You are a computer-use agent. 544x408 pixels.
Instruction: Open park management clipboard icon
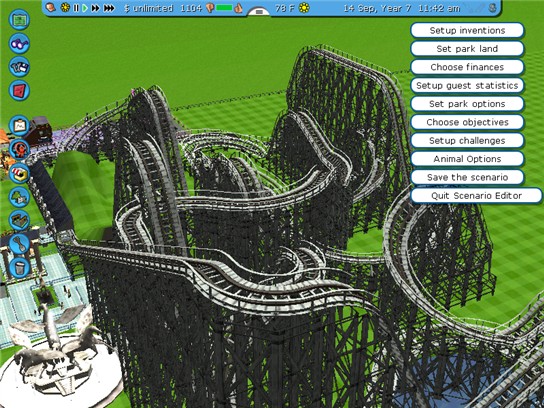pos(19,126)
